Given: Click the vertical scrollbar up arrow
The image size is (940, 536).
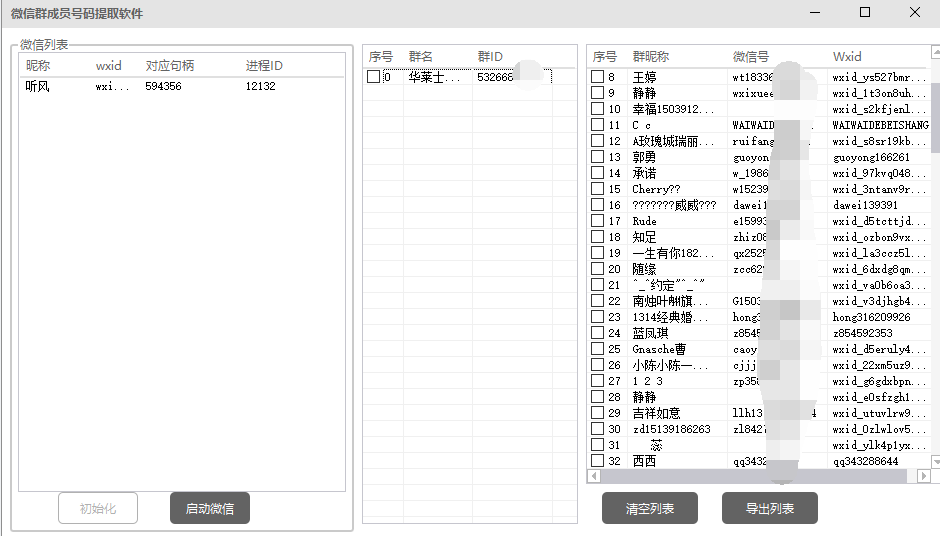Looking at the screenshot, I should tap(936, 52).
